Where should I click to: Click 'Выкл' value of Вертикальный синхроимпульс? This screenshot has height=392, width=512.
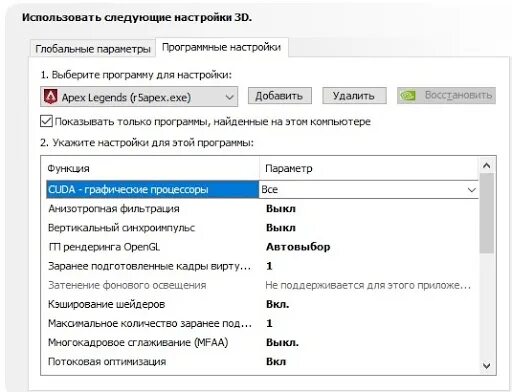click(x=281, y=228)
